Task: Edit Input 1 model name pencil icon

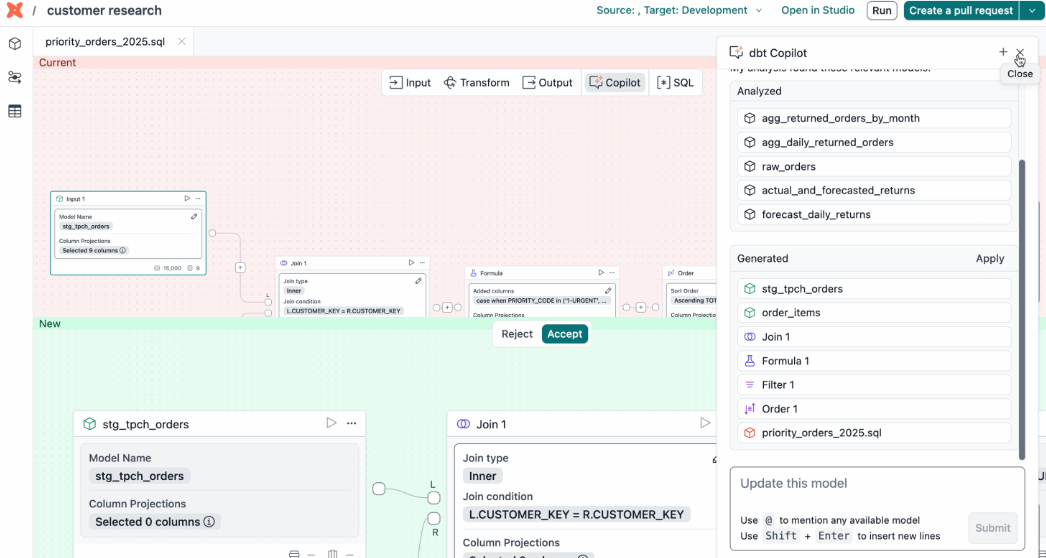Action: (x=194, y=216)
